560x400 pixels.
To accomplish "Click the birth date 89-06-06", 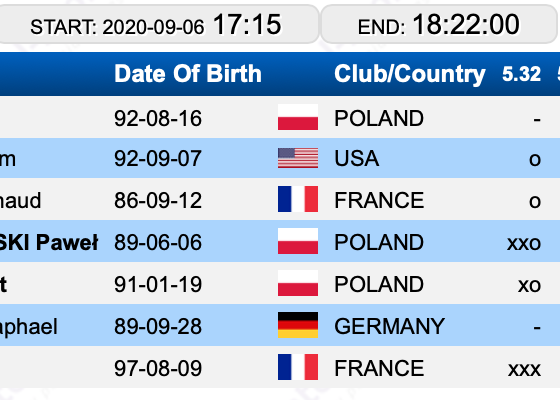I will tap(158, 242).
